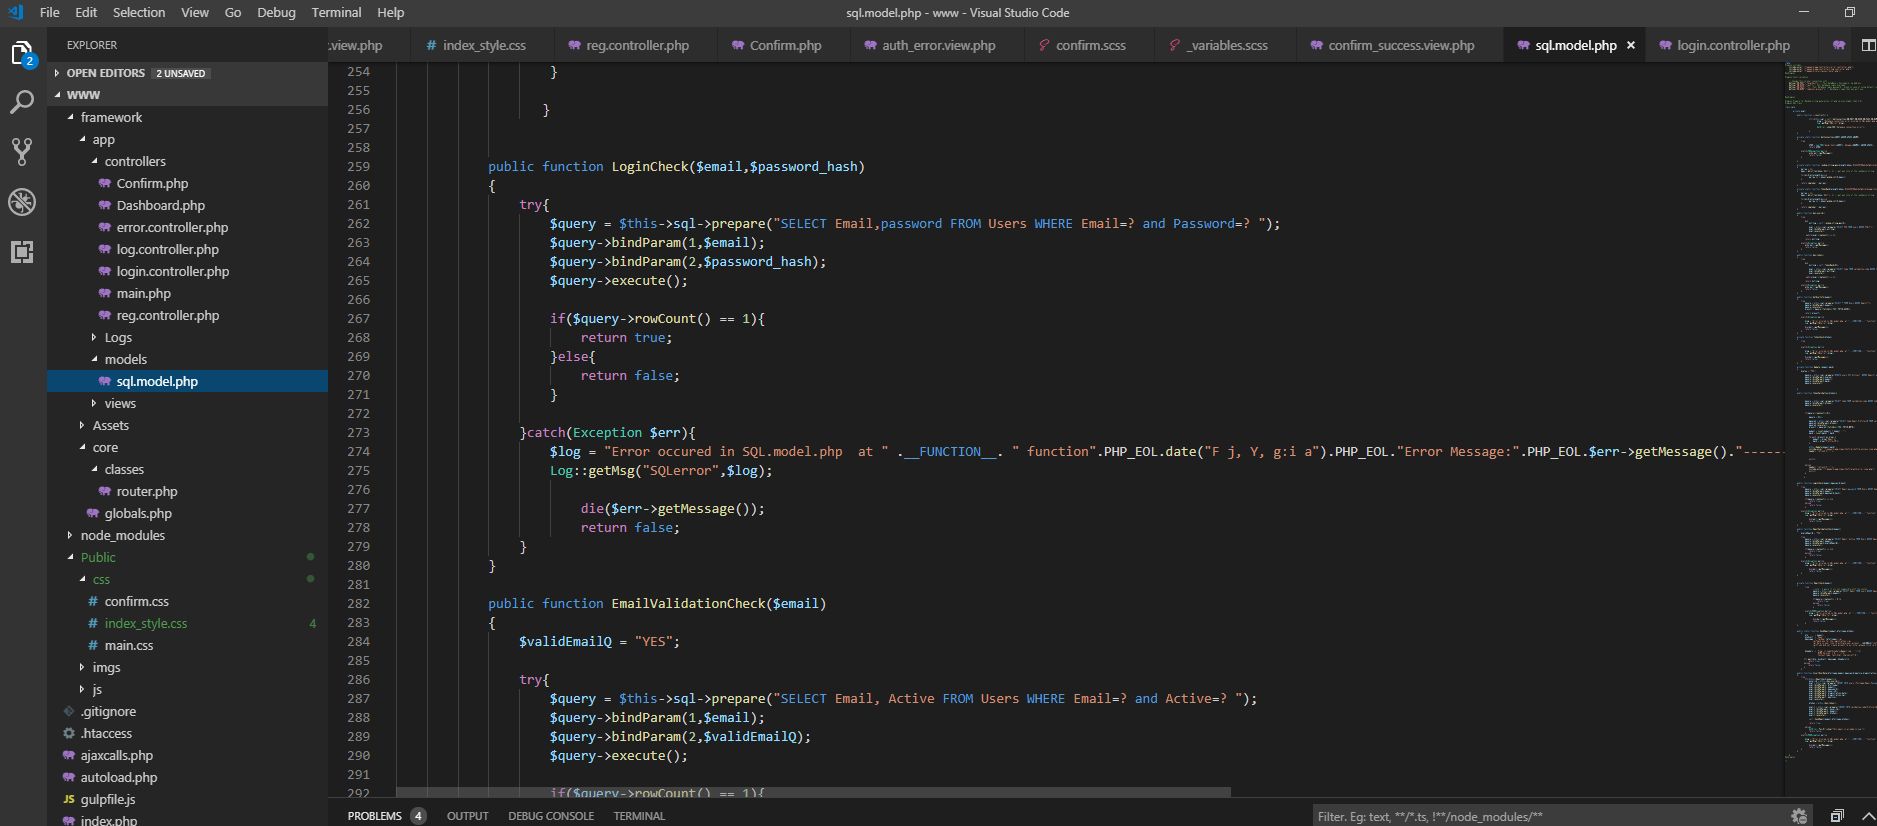Screen dimensions: 1877x826
Task: Open router.php from the file tree
Action: pos(146,491)
